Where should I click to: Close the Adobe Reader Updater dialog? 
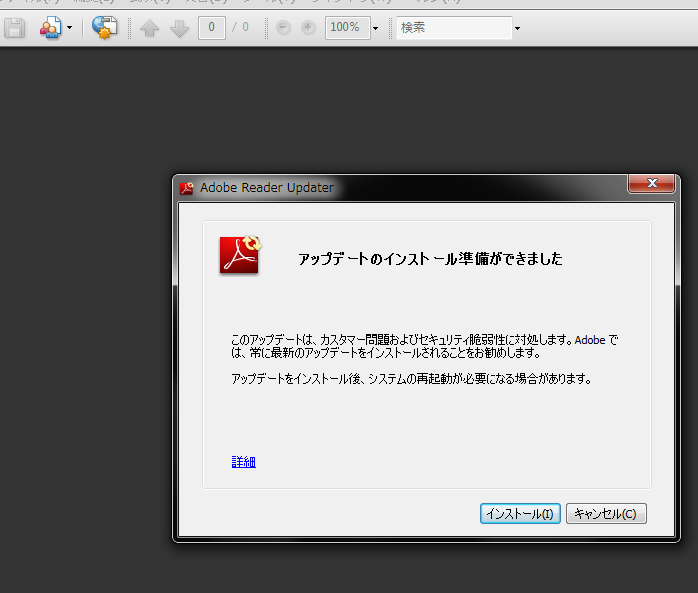[x=651, y=183]
